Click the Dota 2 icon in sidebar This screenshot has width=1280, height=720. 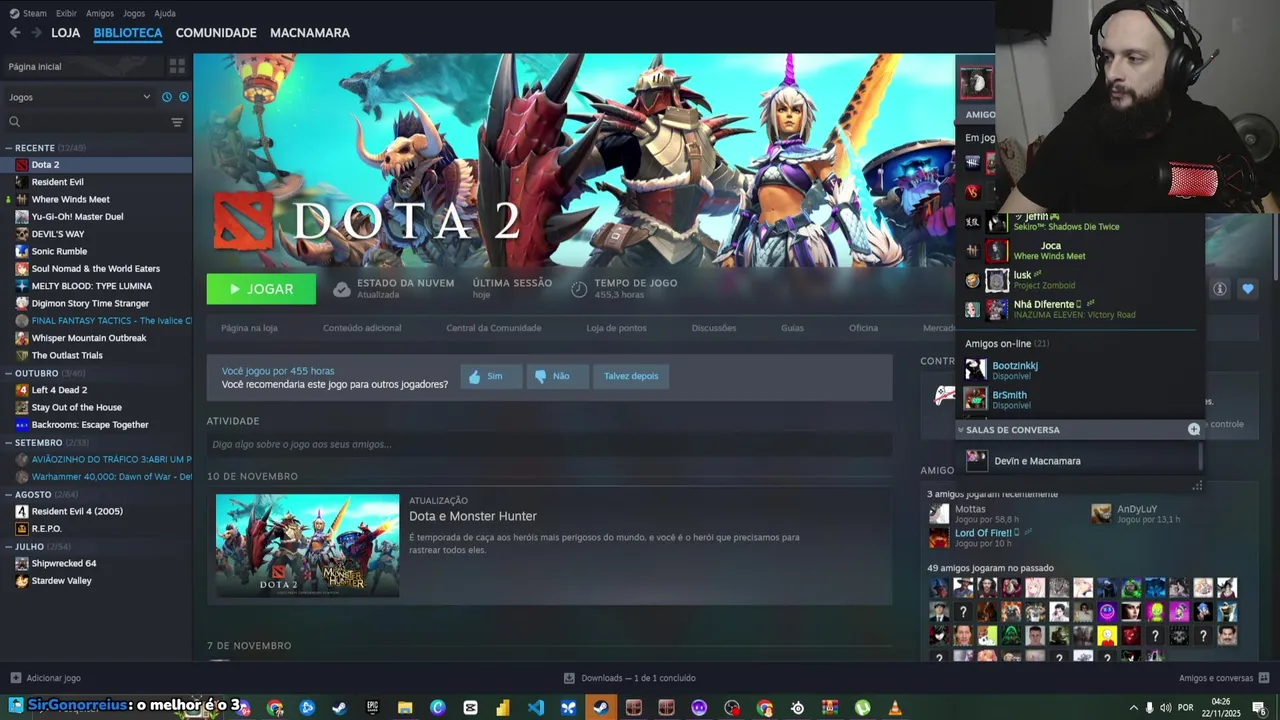pos(21,165)
